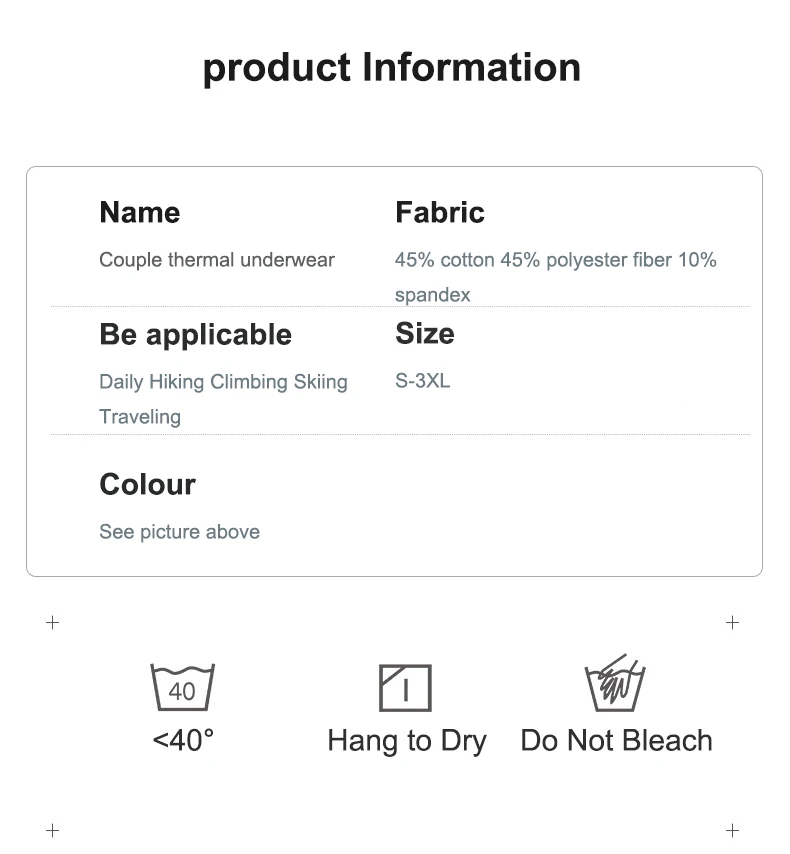Screen dimensions: 790x854
Task: Select the 'Name' heading
Action: [x=139, y=212]
